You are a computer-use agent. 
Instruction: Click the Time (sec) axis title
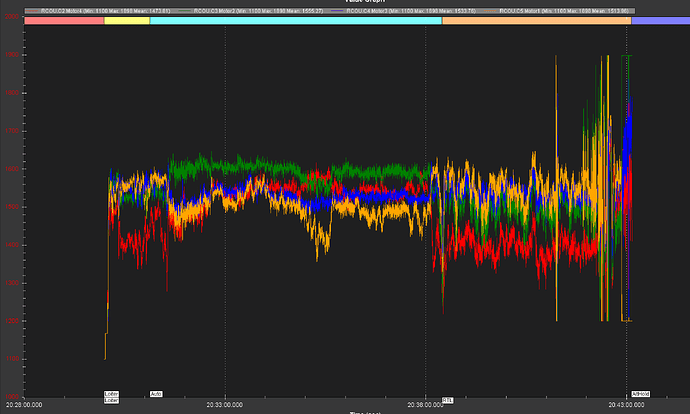point(366,412)
